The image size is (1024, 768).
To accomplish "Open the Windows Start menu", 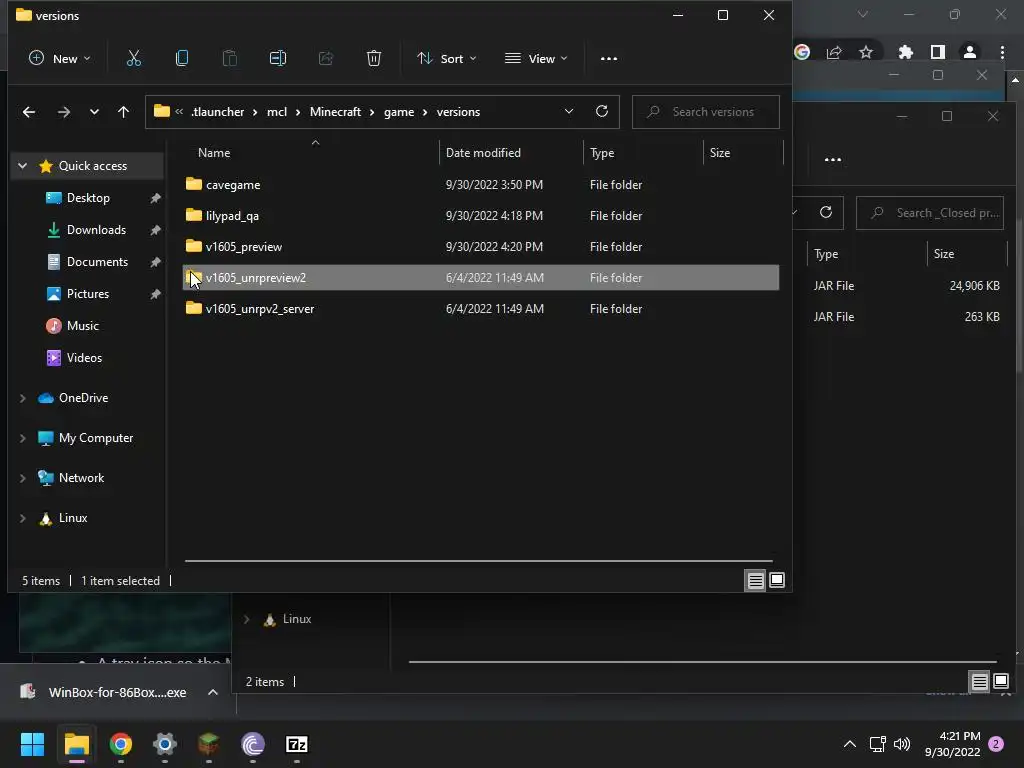I will (32, 744).
